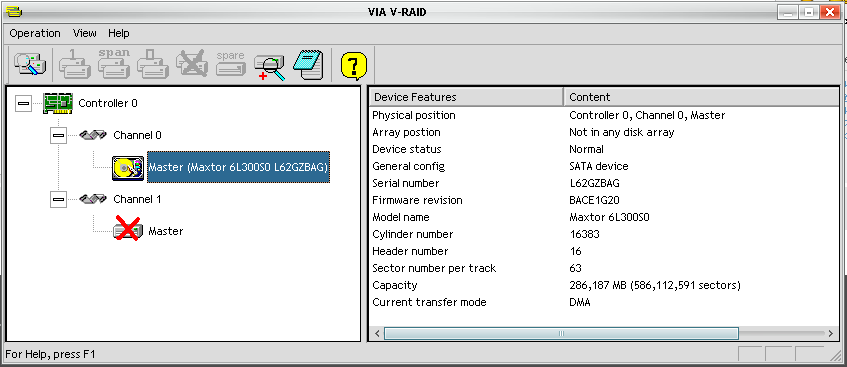Click the span array toolbar icon
This screenshot has height=367, width=847.
point(114,65)
